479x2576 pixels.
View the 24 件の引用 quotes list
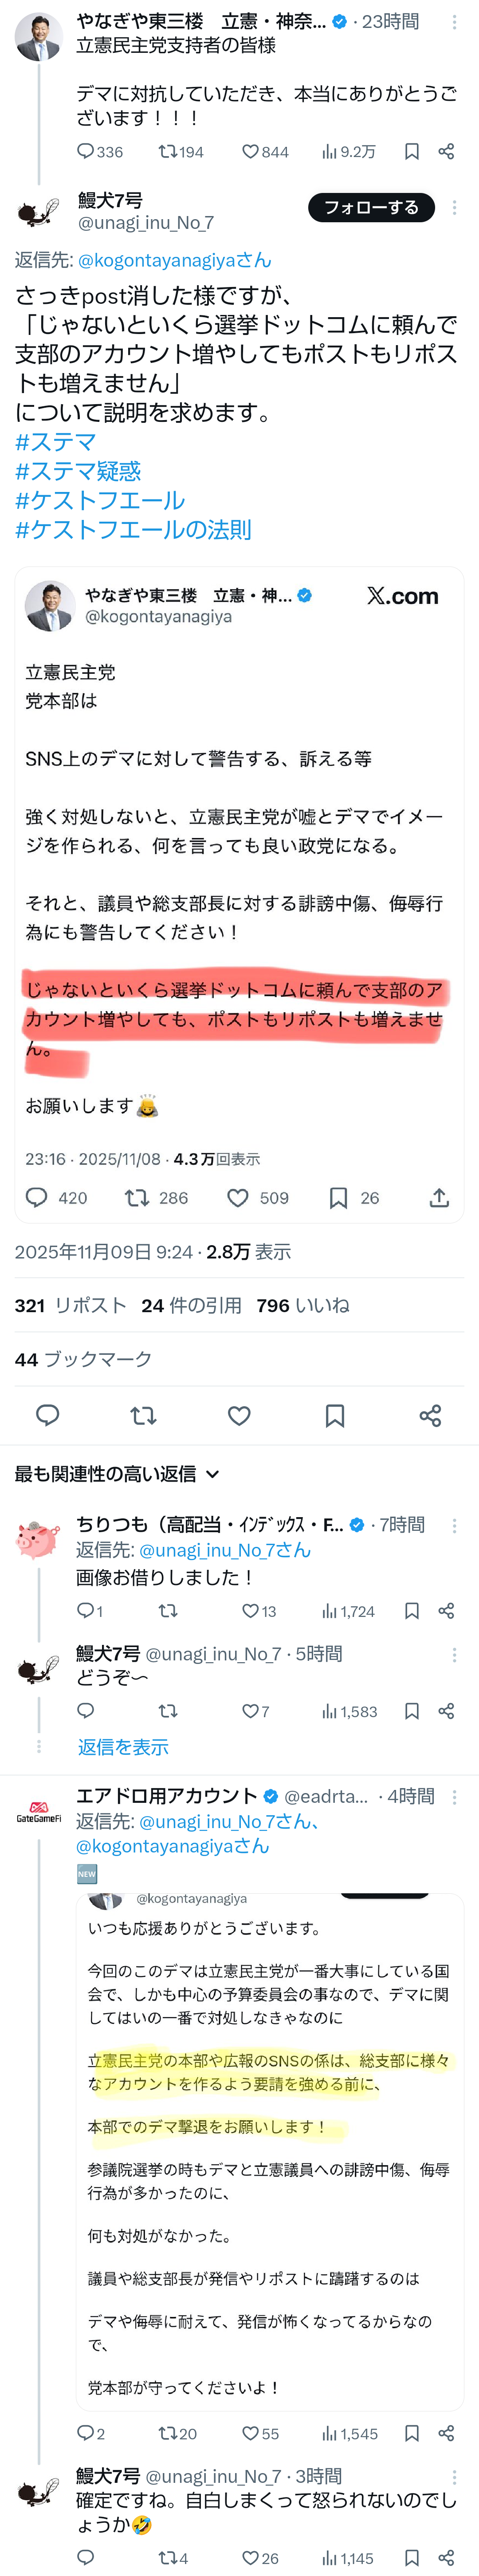(x=191, y=1305)
